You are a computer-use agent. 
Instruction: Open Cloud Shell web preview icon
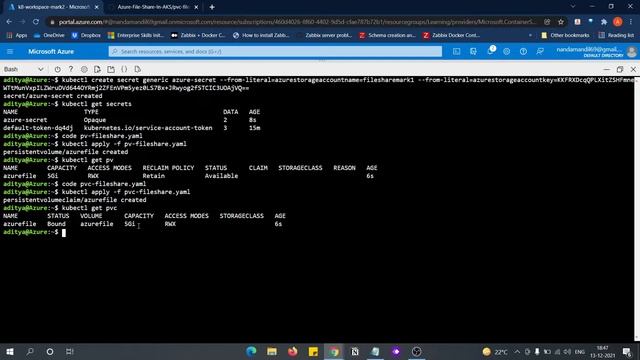pyautogui.click(x=138, y=69)
